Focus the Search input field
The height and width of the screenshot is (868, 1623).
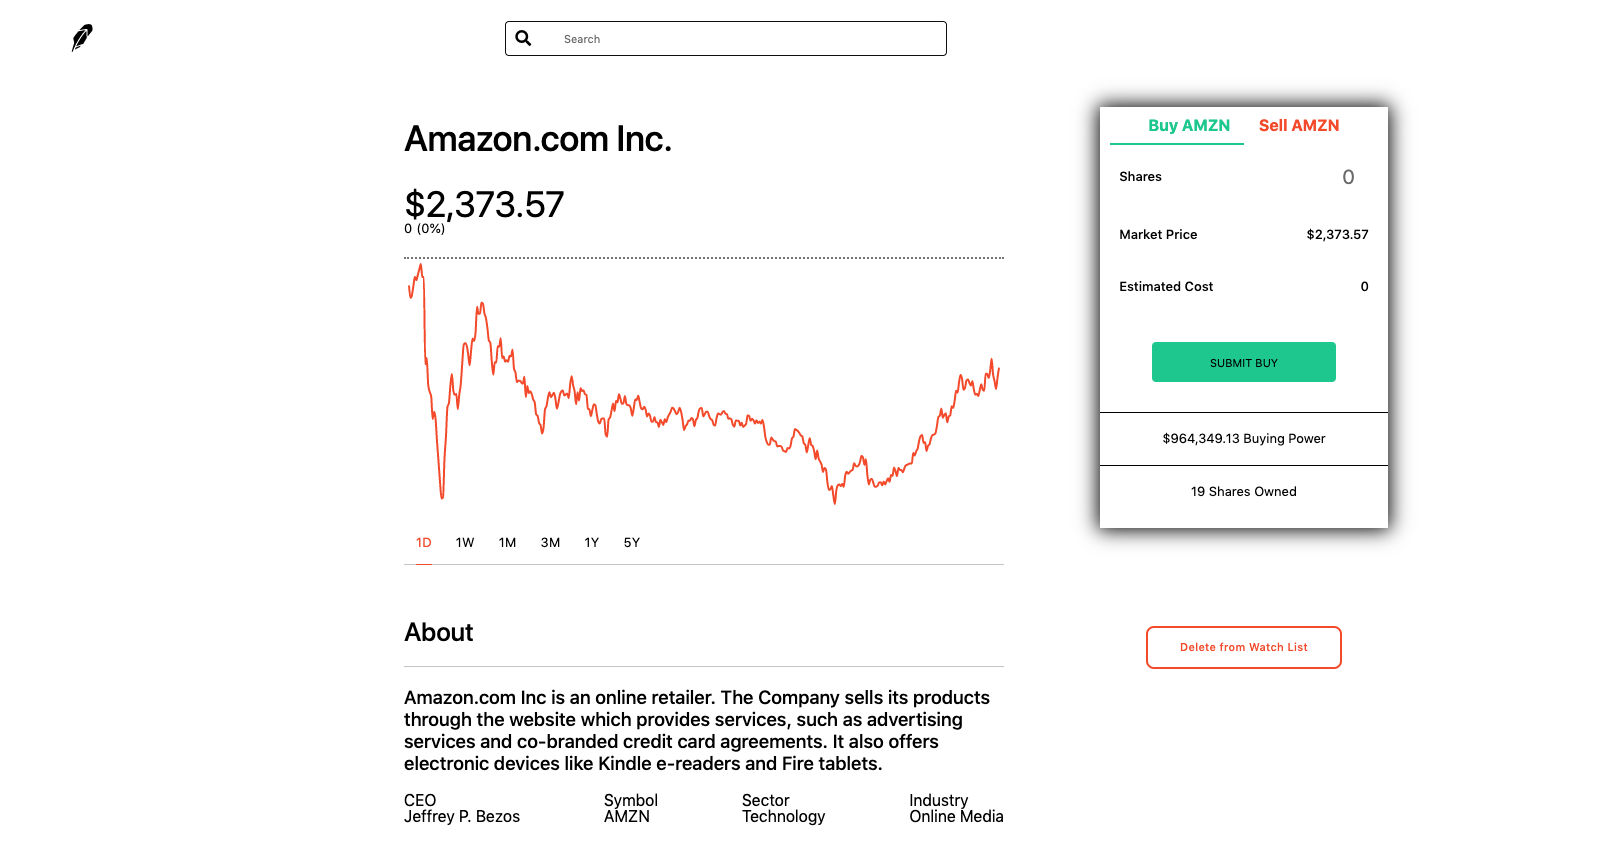click(726, 39)
